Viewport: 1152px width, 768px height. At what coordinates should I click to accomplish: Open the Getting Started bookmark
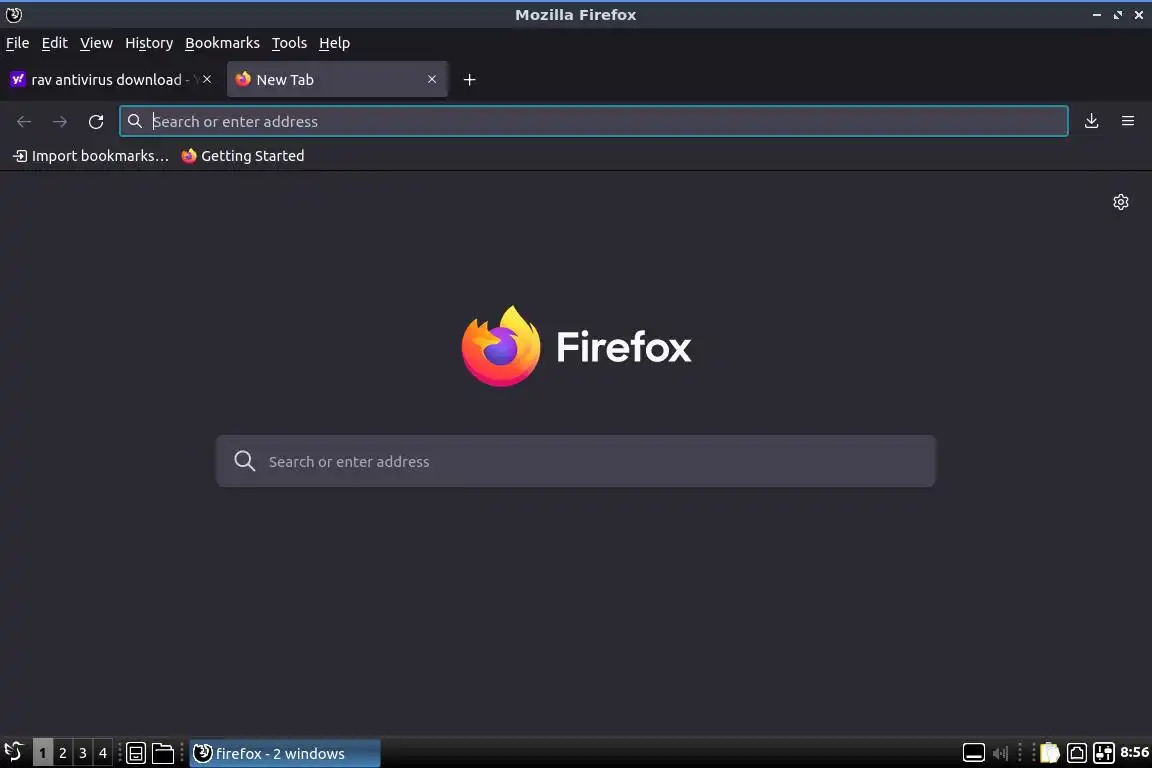(242, 156)
